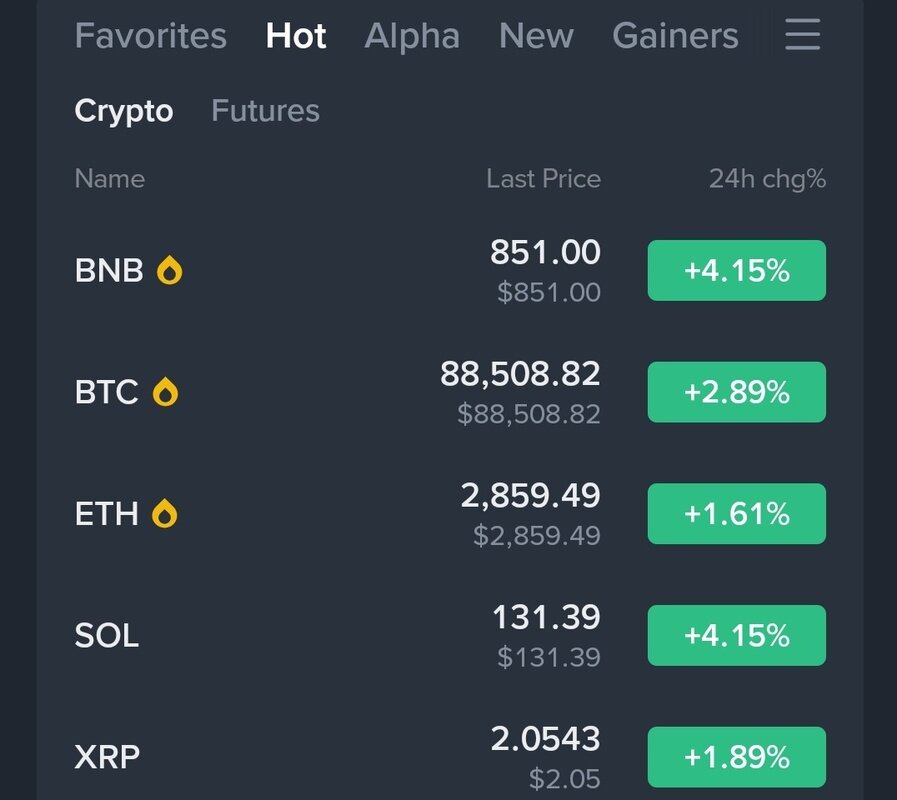Show the Gainers tab
Image resolution: width=897 pixels, height=800 pixels.
675,36
